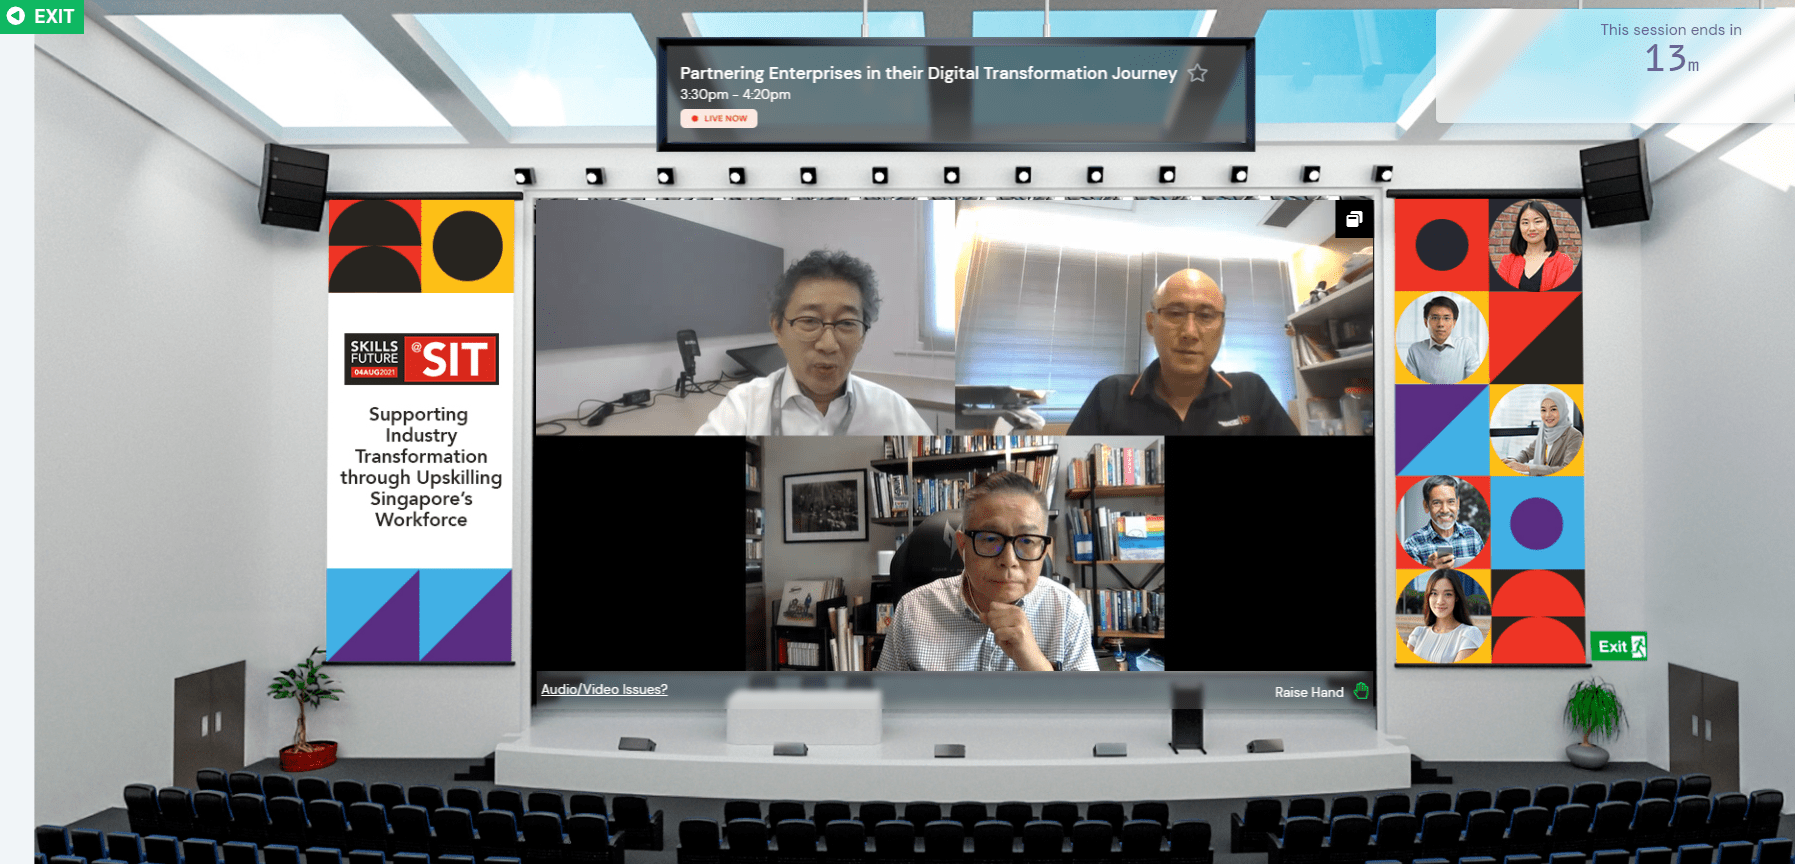
Task: Select the portrait of woman wearing hijab
Action: 1536,430
